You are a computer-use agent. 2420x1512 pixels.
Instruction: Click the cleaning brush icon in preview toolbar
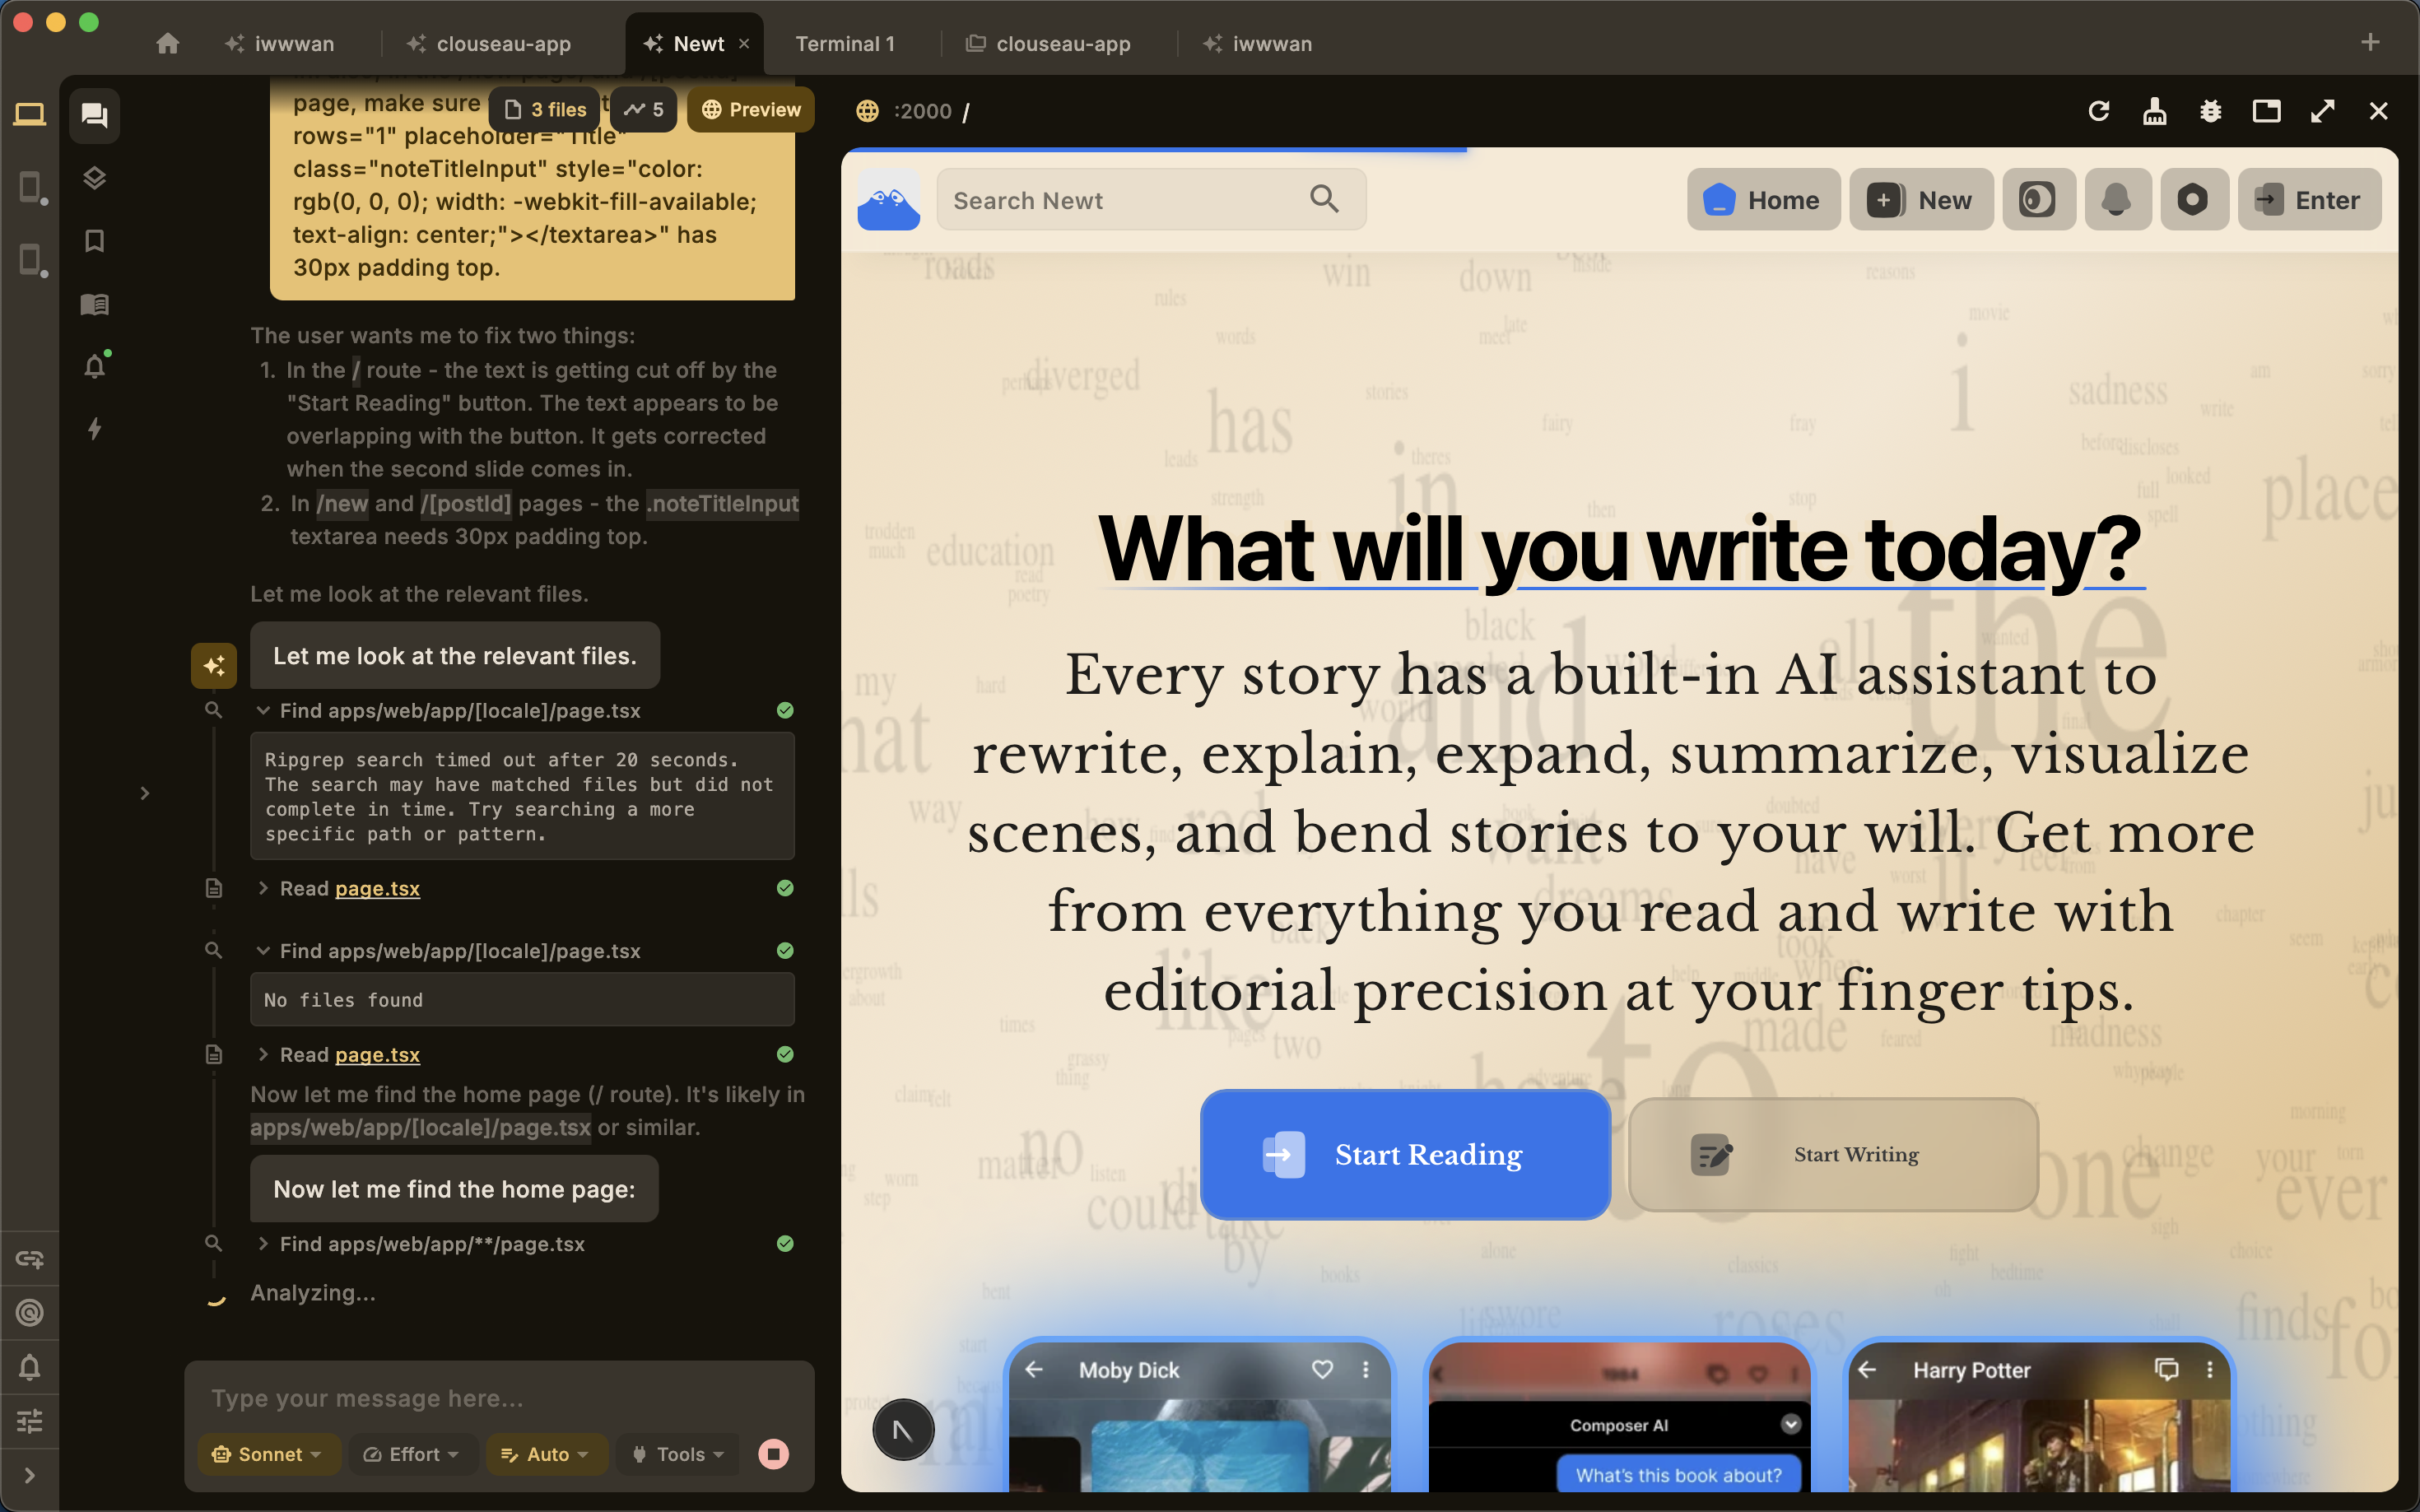(2155, 111)
